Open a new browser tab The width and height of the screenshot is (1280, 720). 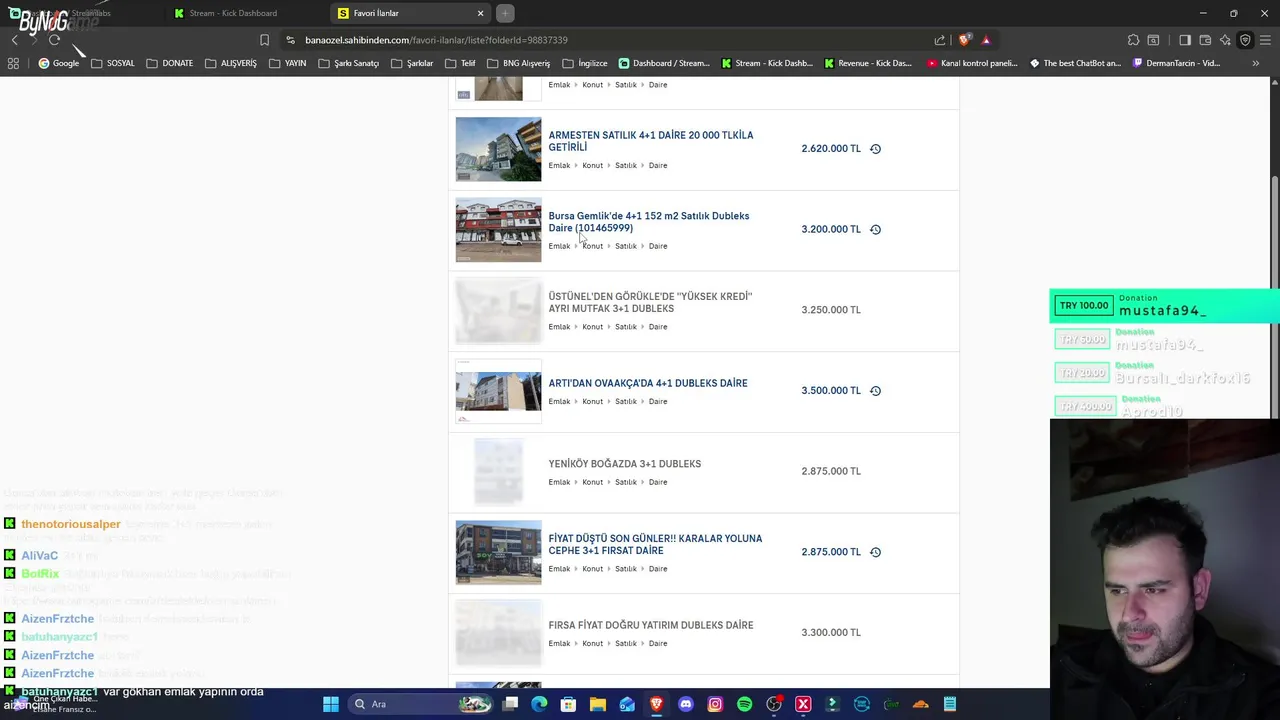[x=505, y=13]
